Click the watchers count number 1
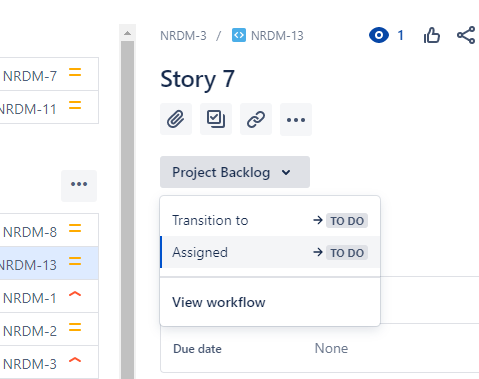 400,35
